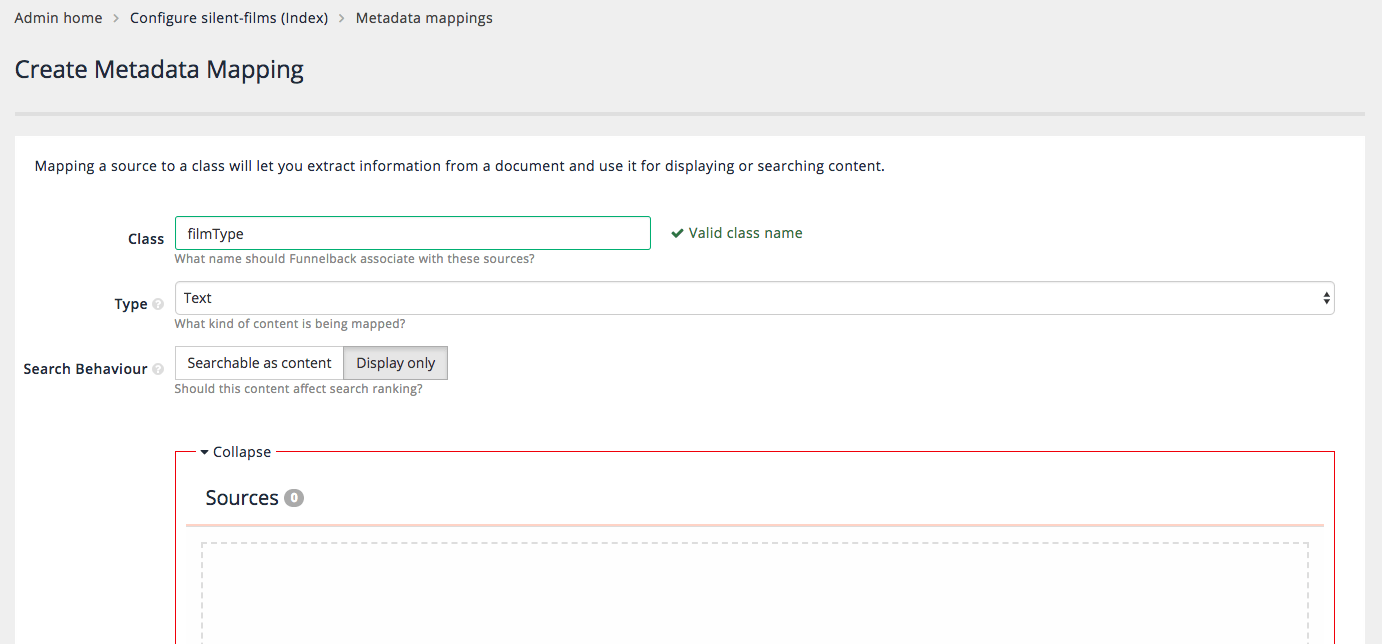Image resolution: width=1382 pixels, height=644 pixels.
Task: Click the Sources heading
Action: click(x=241, y=496)
